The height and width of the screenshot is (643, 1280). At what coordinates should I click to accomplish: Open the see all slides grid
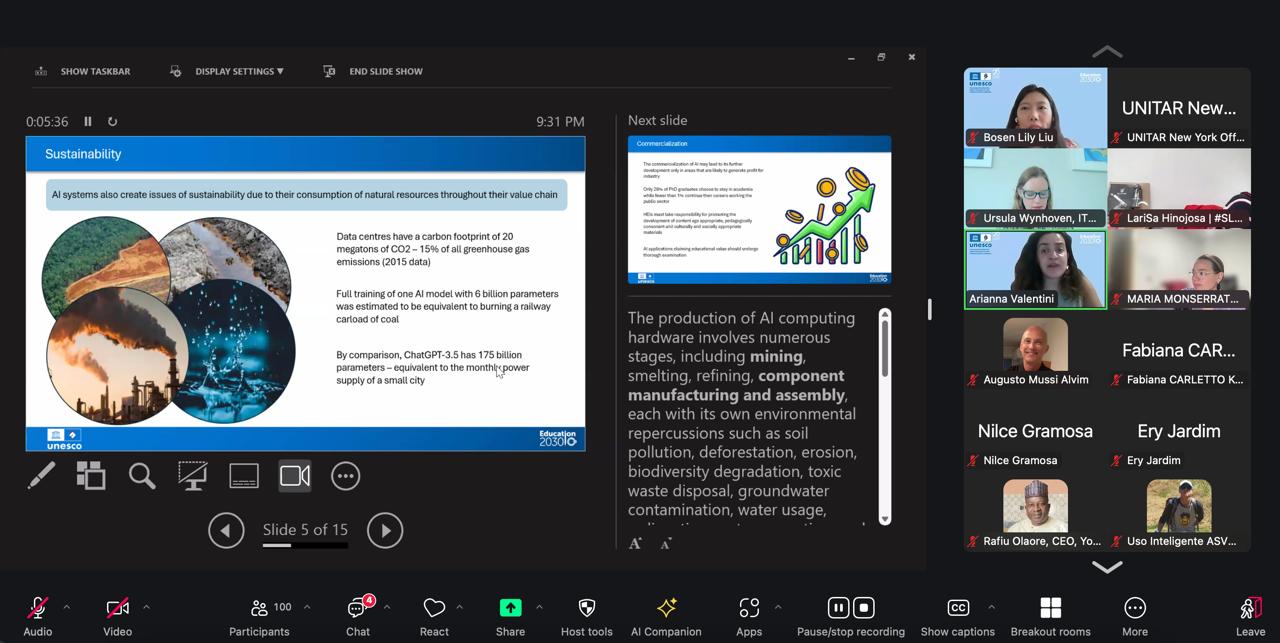[91, 476]
